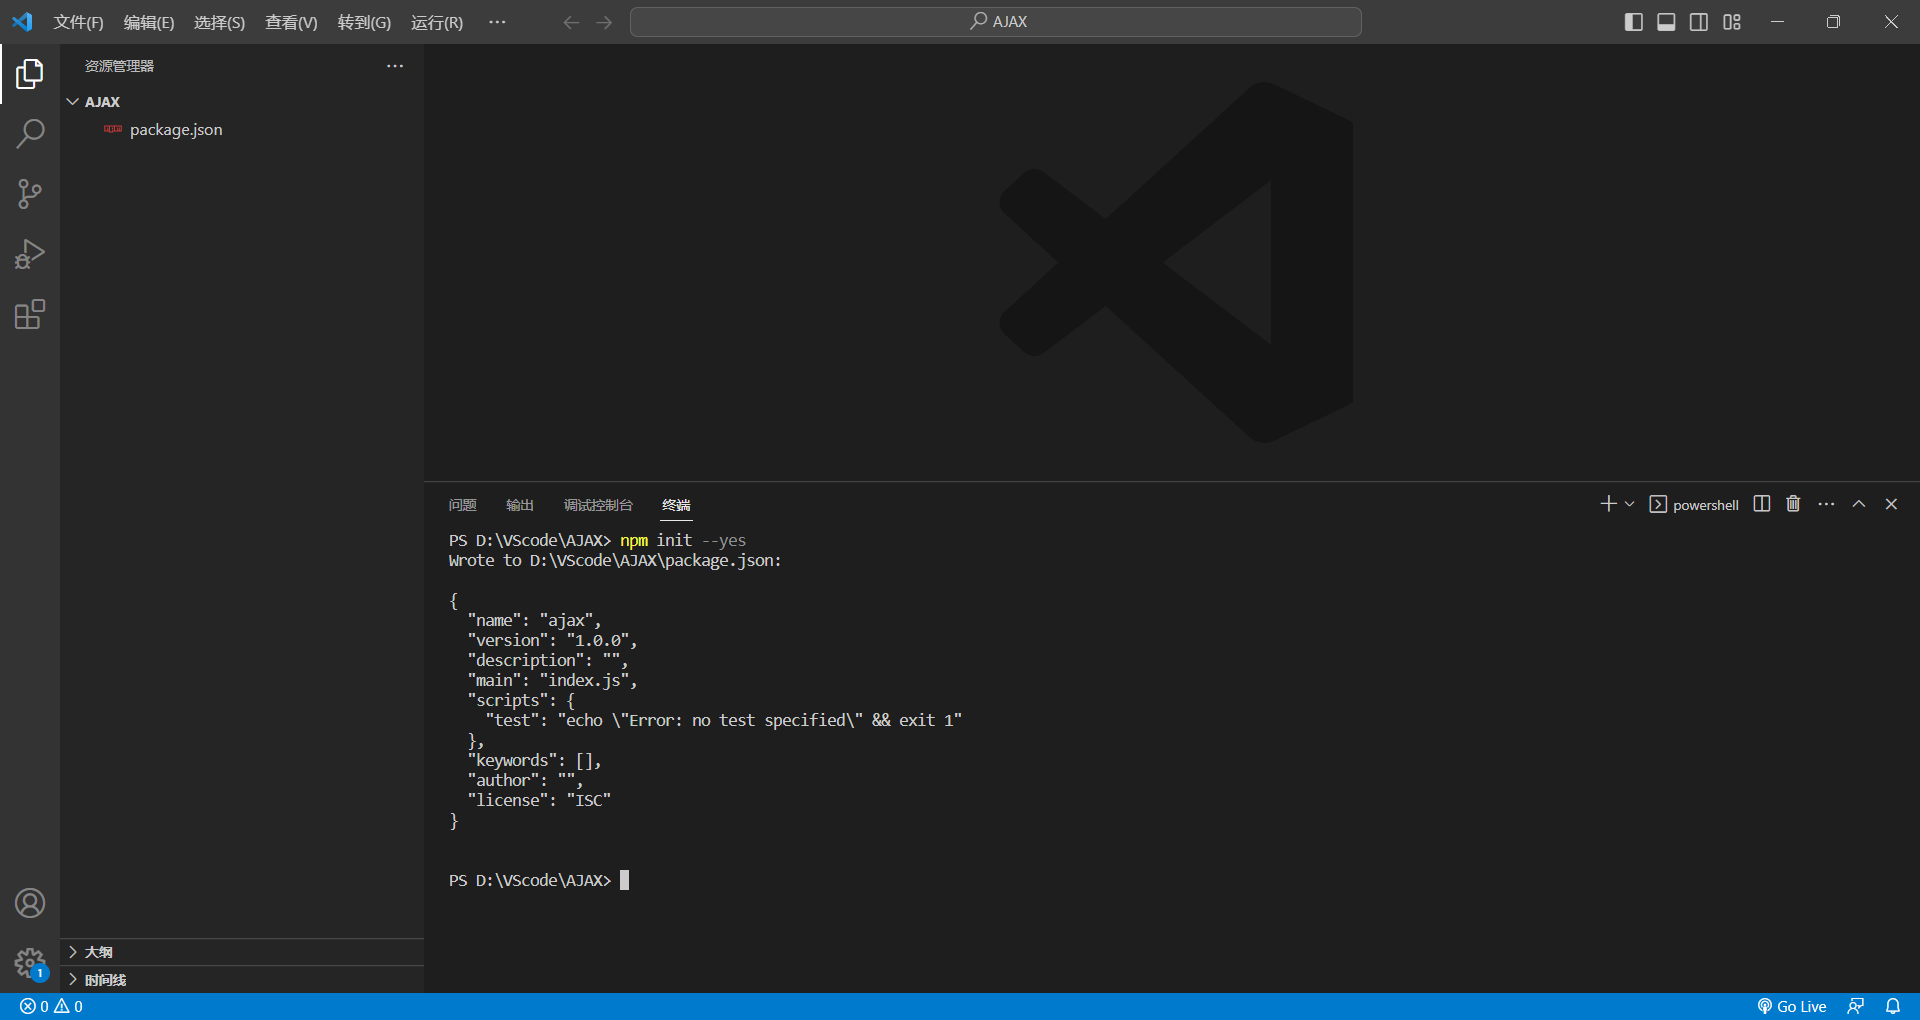The width and height of the screenshot is (1920, 1020).
Task: Open the 选择(S) menu
Action: (x=219, y=22)
